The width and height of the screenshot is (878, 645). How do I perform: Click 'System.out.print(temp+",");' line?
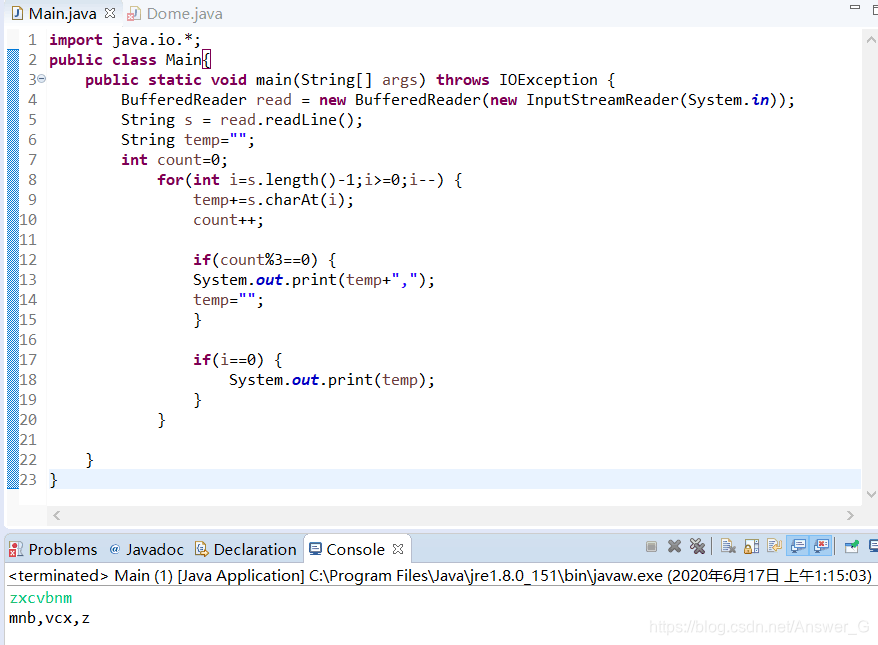pyautogui.click(x=314, y=280)
